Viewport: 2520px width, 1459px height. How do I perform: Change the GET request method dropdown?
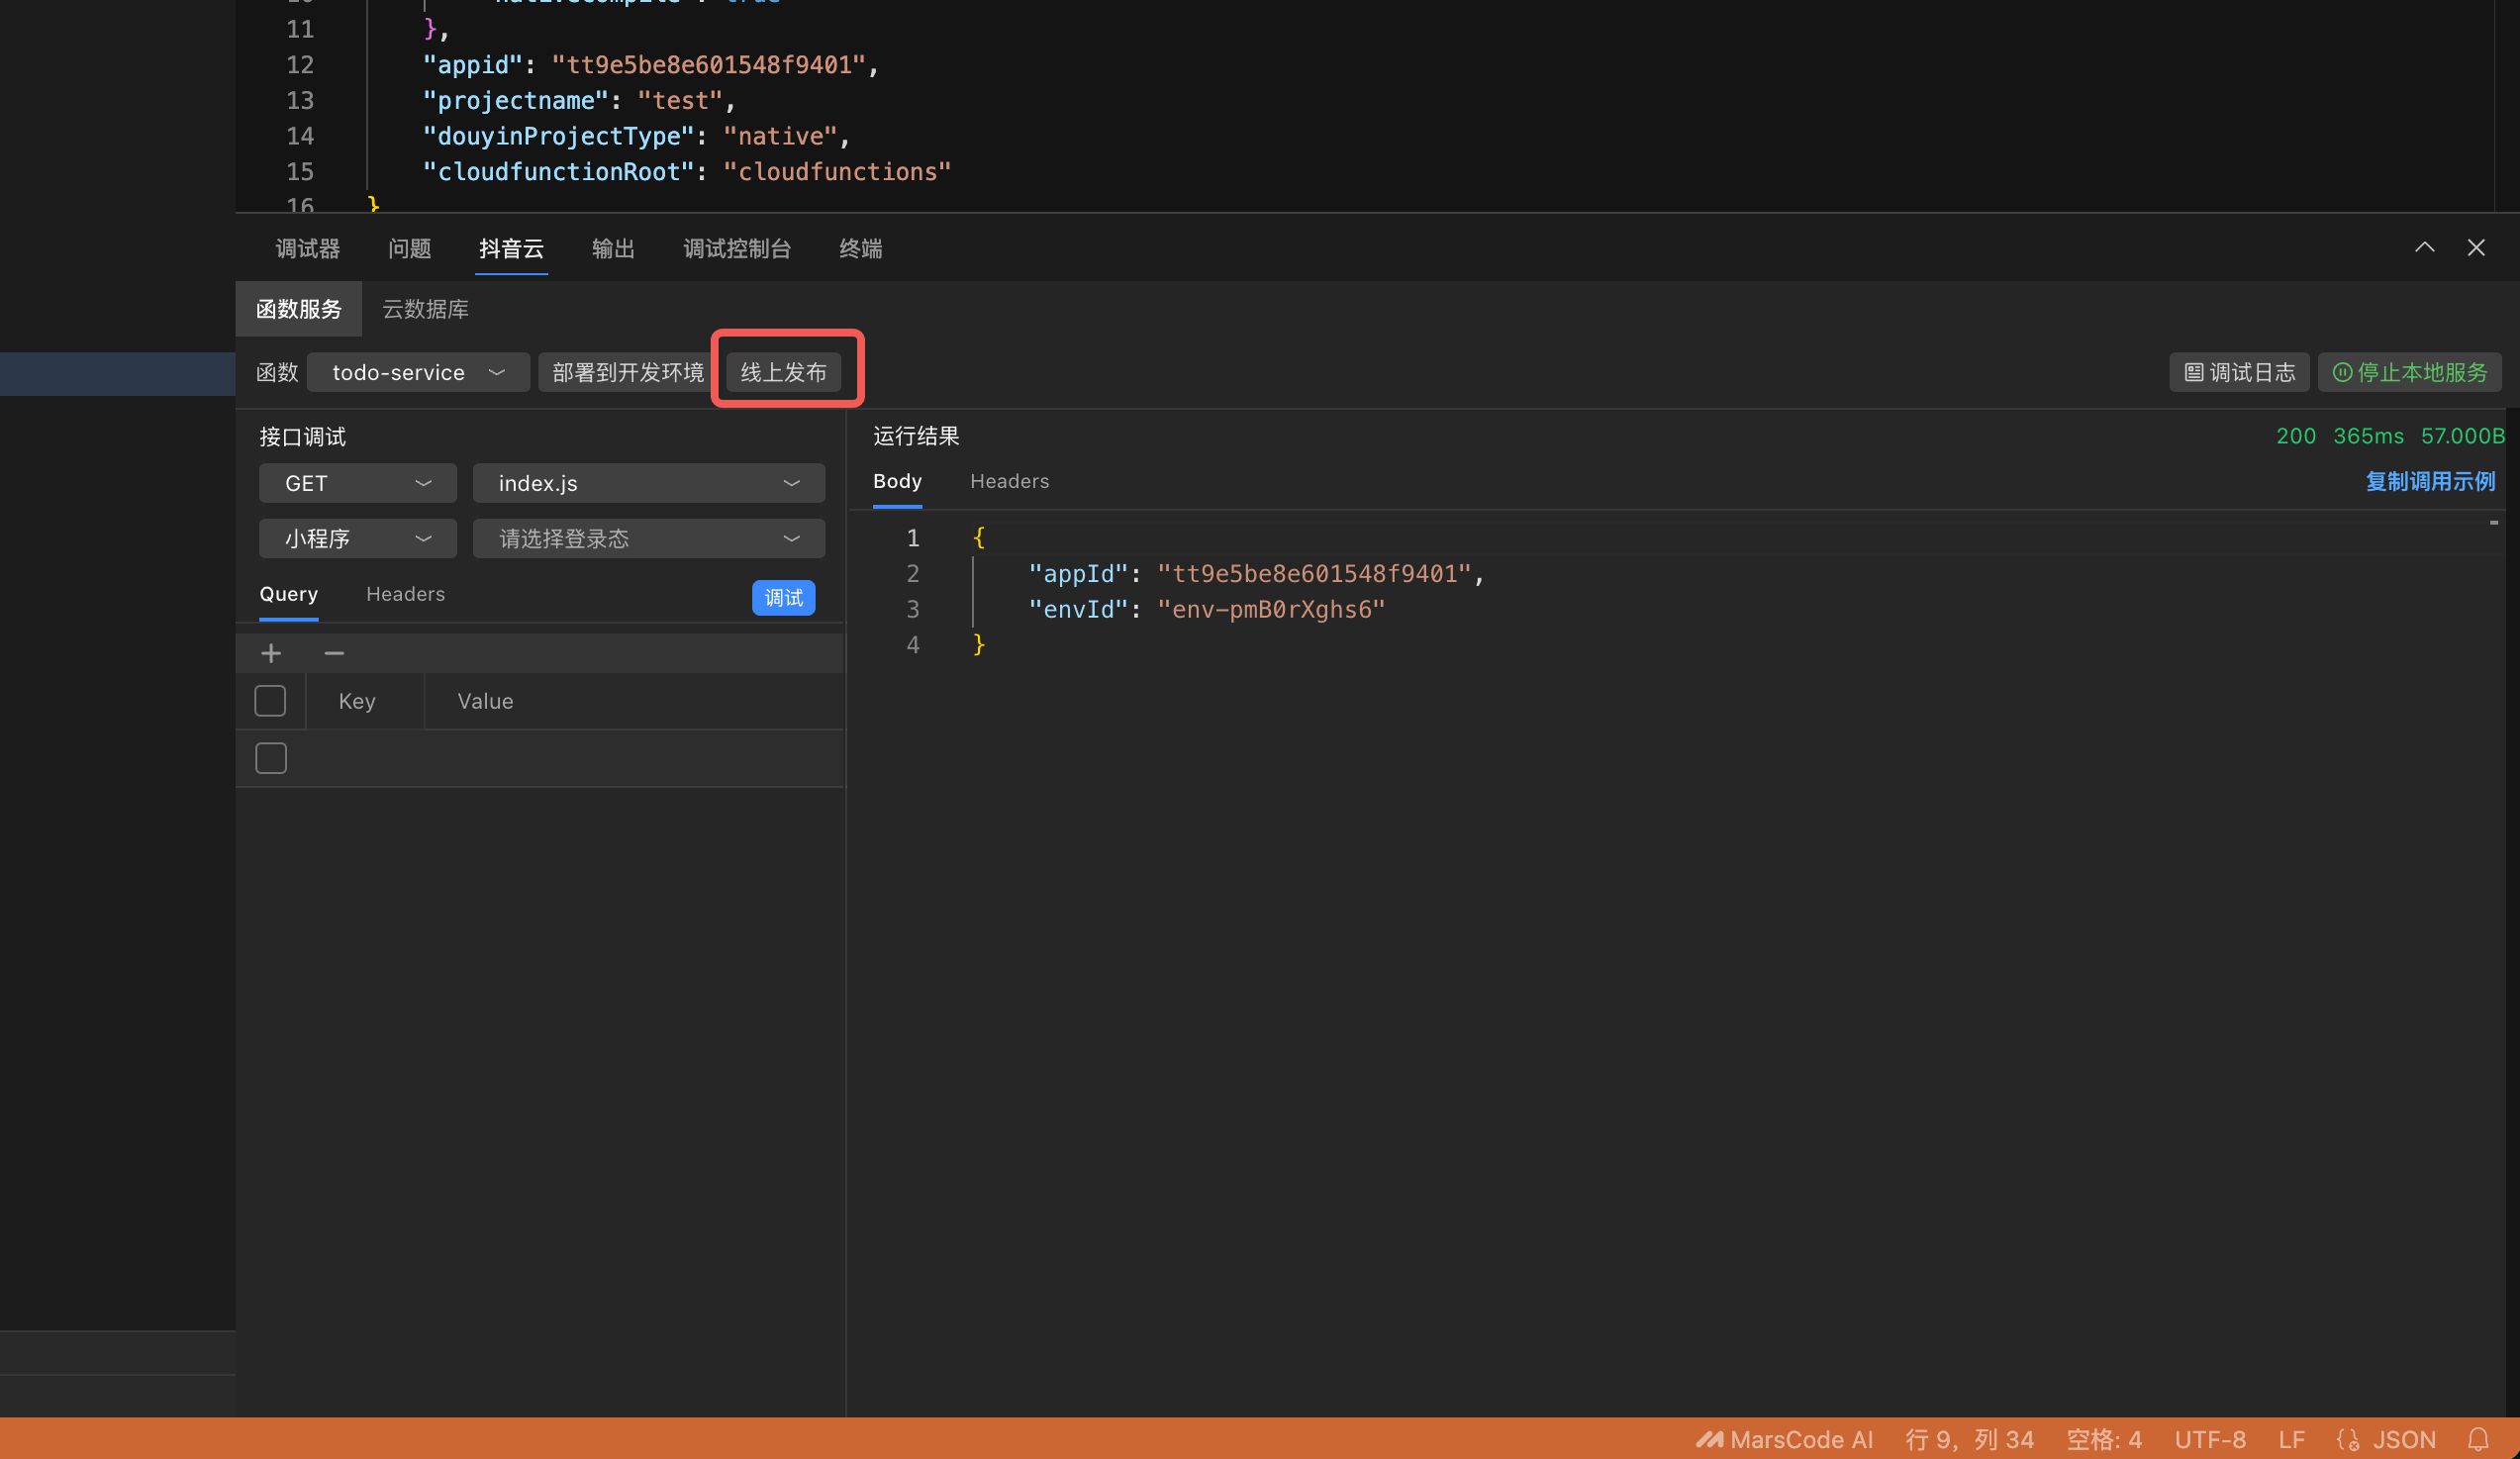(358, 483)
